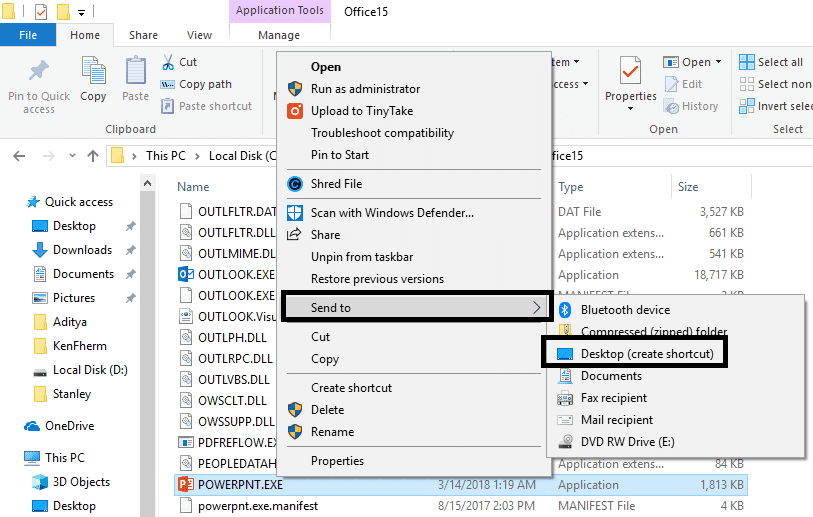Switch to the View ribbon tab
Image resolution: width=813 pixels, height=517 pixels.
(200, 35)
